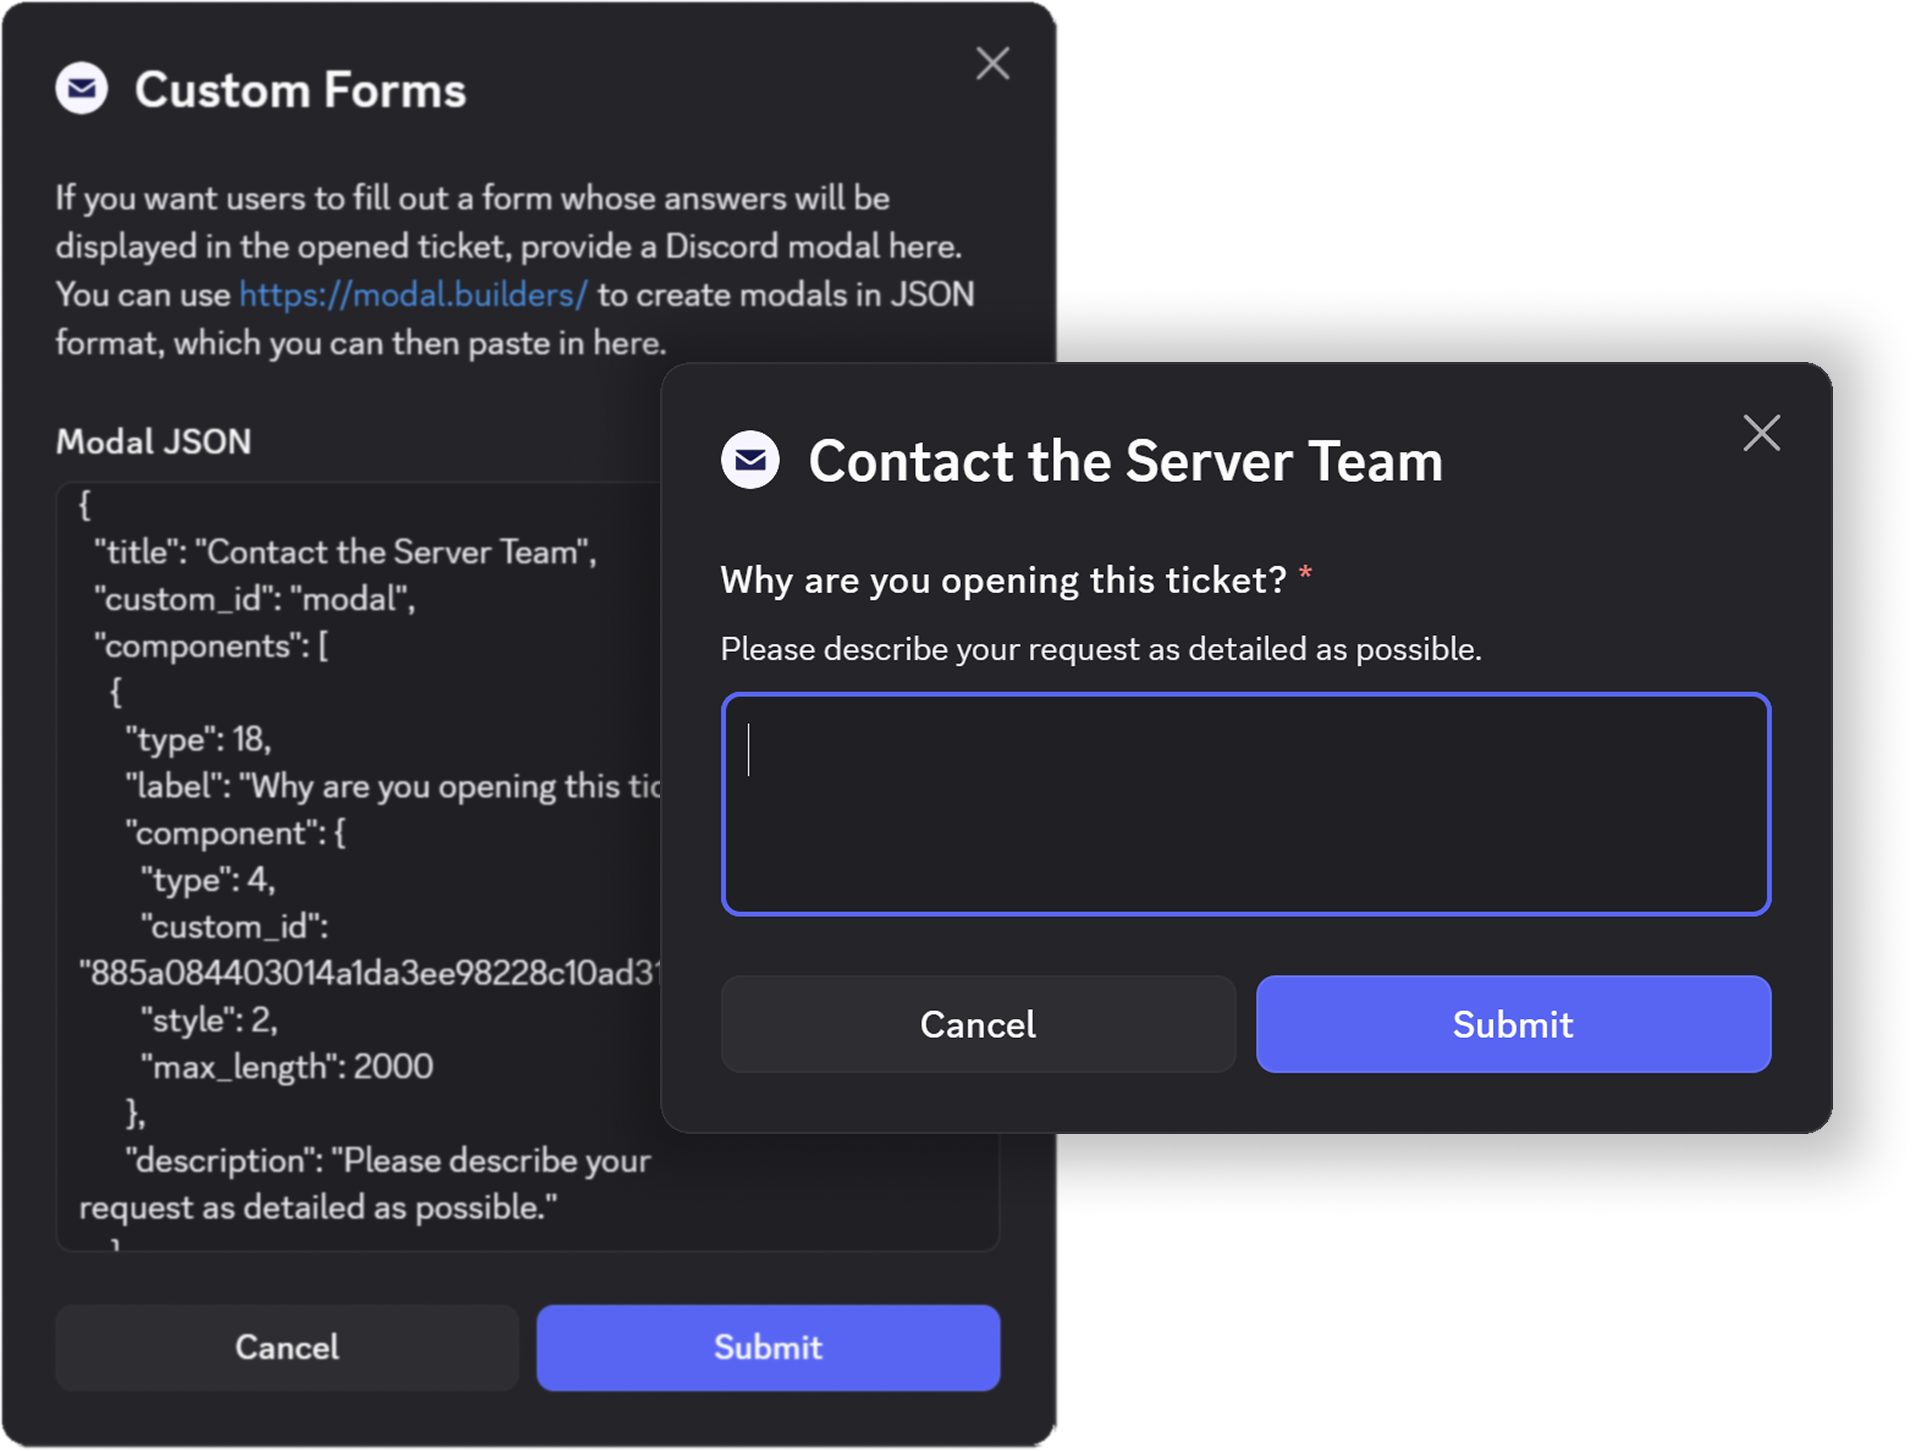Click the "Please describe your request" description text

point(1100,649)
